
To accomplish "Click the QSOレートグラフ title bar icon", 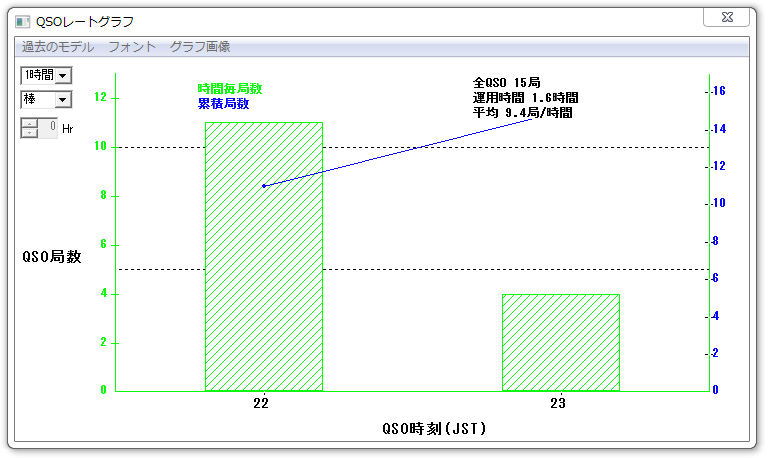I will tap(23, 22).
